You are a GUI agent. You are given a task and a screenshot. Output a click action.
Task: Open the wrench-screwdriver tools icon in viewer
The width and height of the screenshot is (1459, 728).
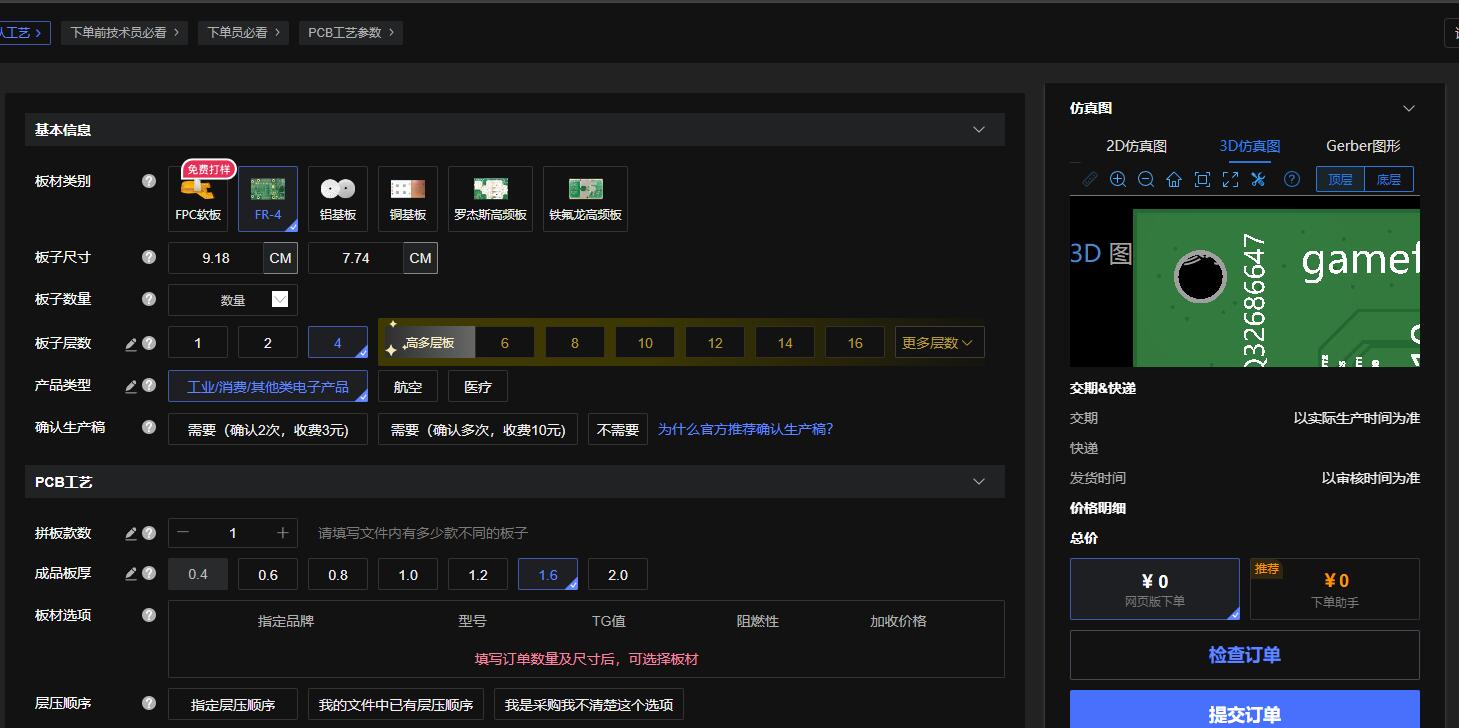tap(1258, 179)
